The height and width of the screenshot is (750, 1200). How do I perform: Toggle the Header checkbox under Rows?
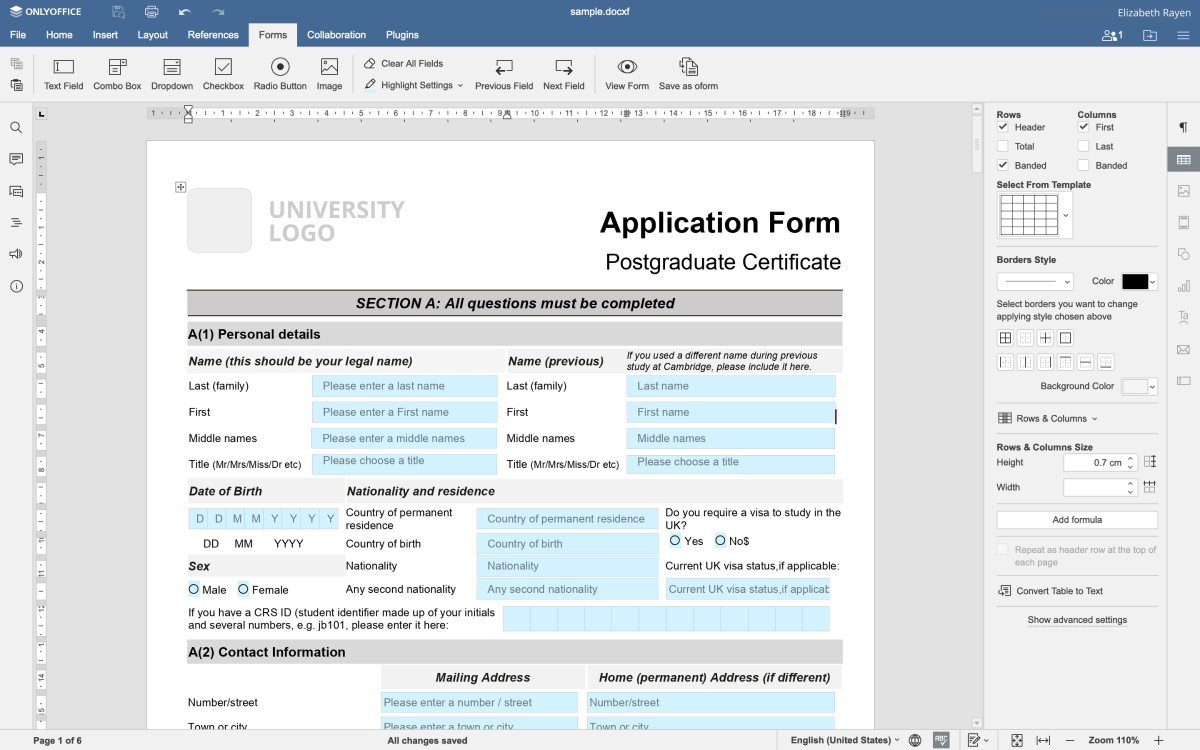pos(1002,127)
